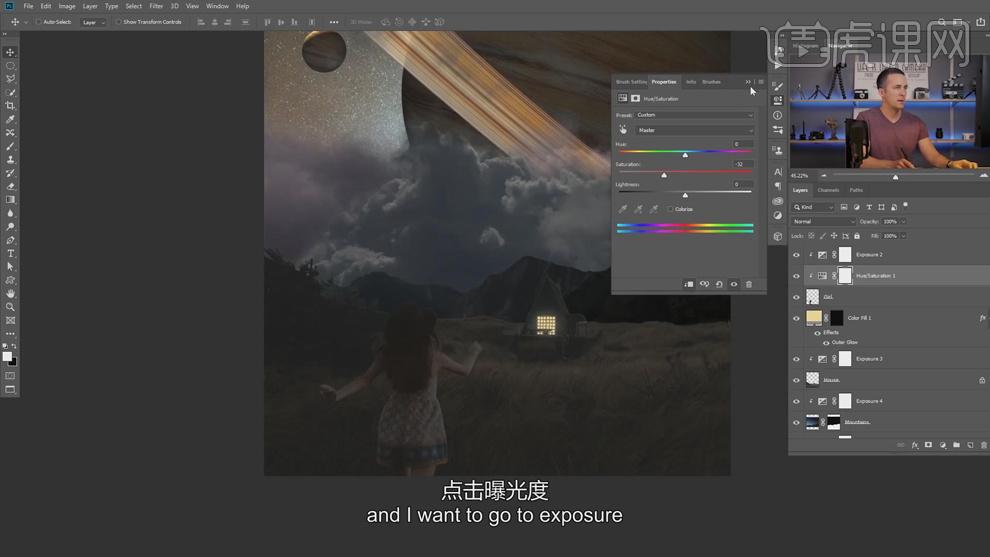Screen dimensions: 990x557
Task: Toggle Auto-Select checkbox in options bar
Action: coord(39,22)
